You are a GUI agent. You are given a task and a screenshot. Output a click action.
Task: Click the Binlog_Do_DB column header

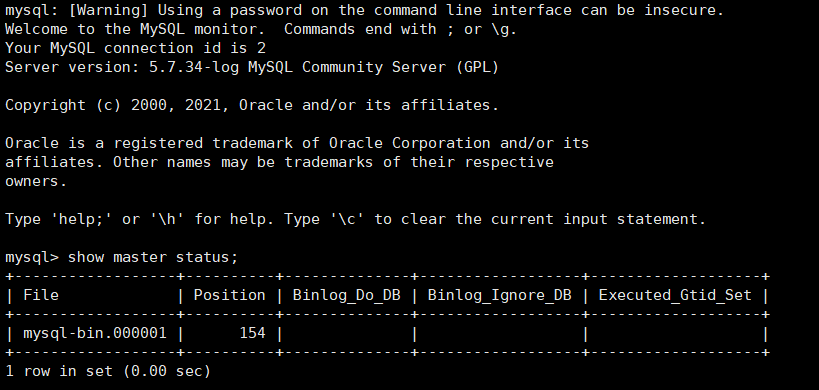pos(346,296)
